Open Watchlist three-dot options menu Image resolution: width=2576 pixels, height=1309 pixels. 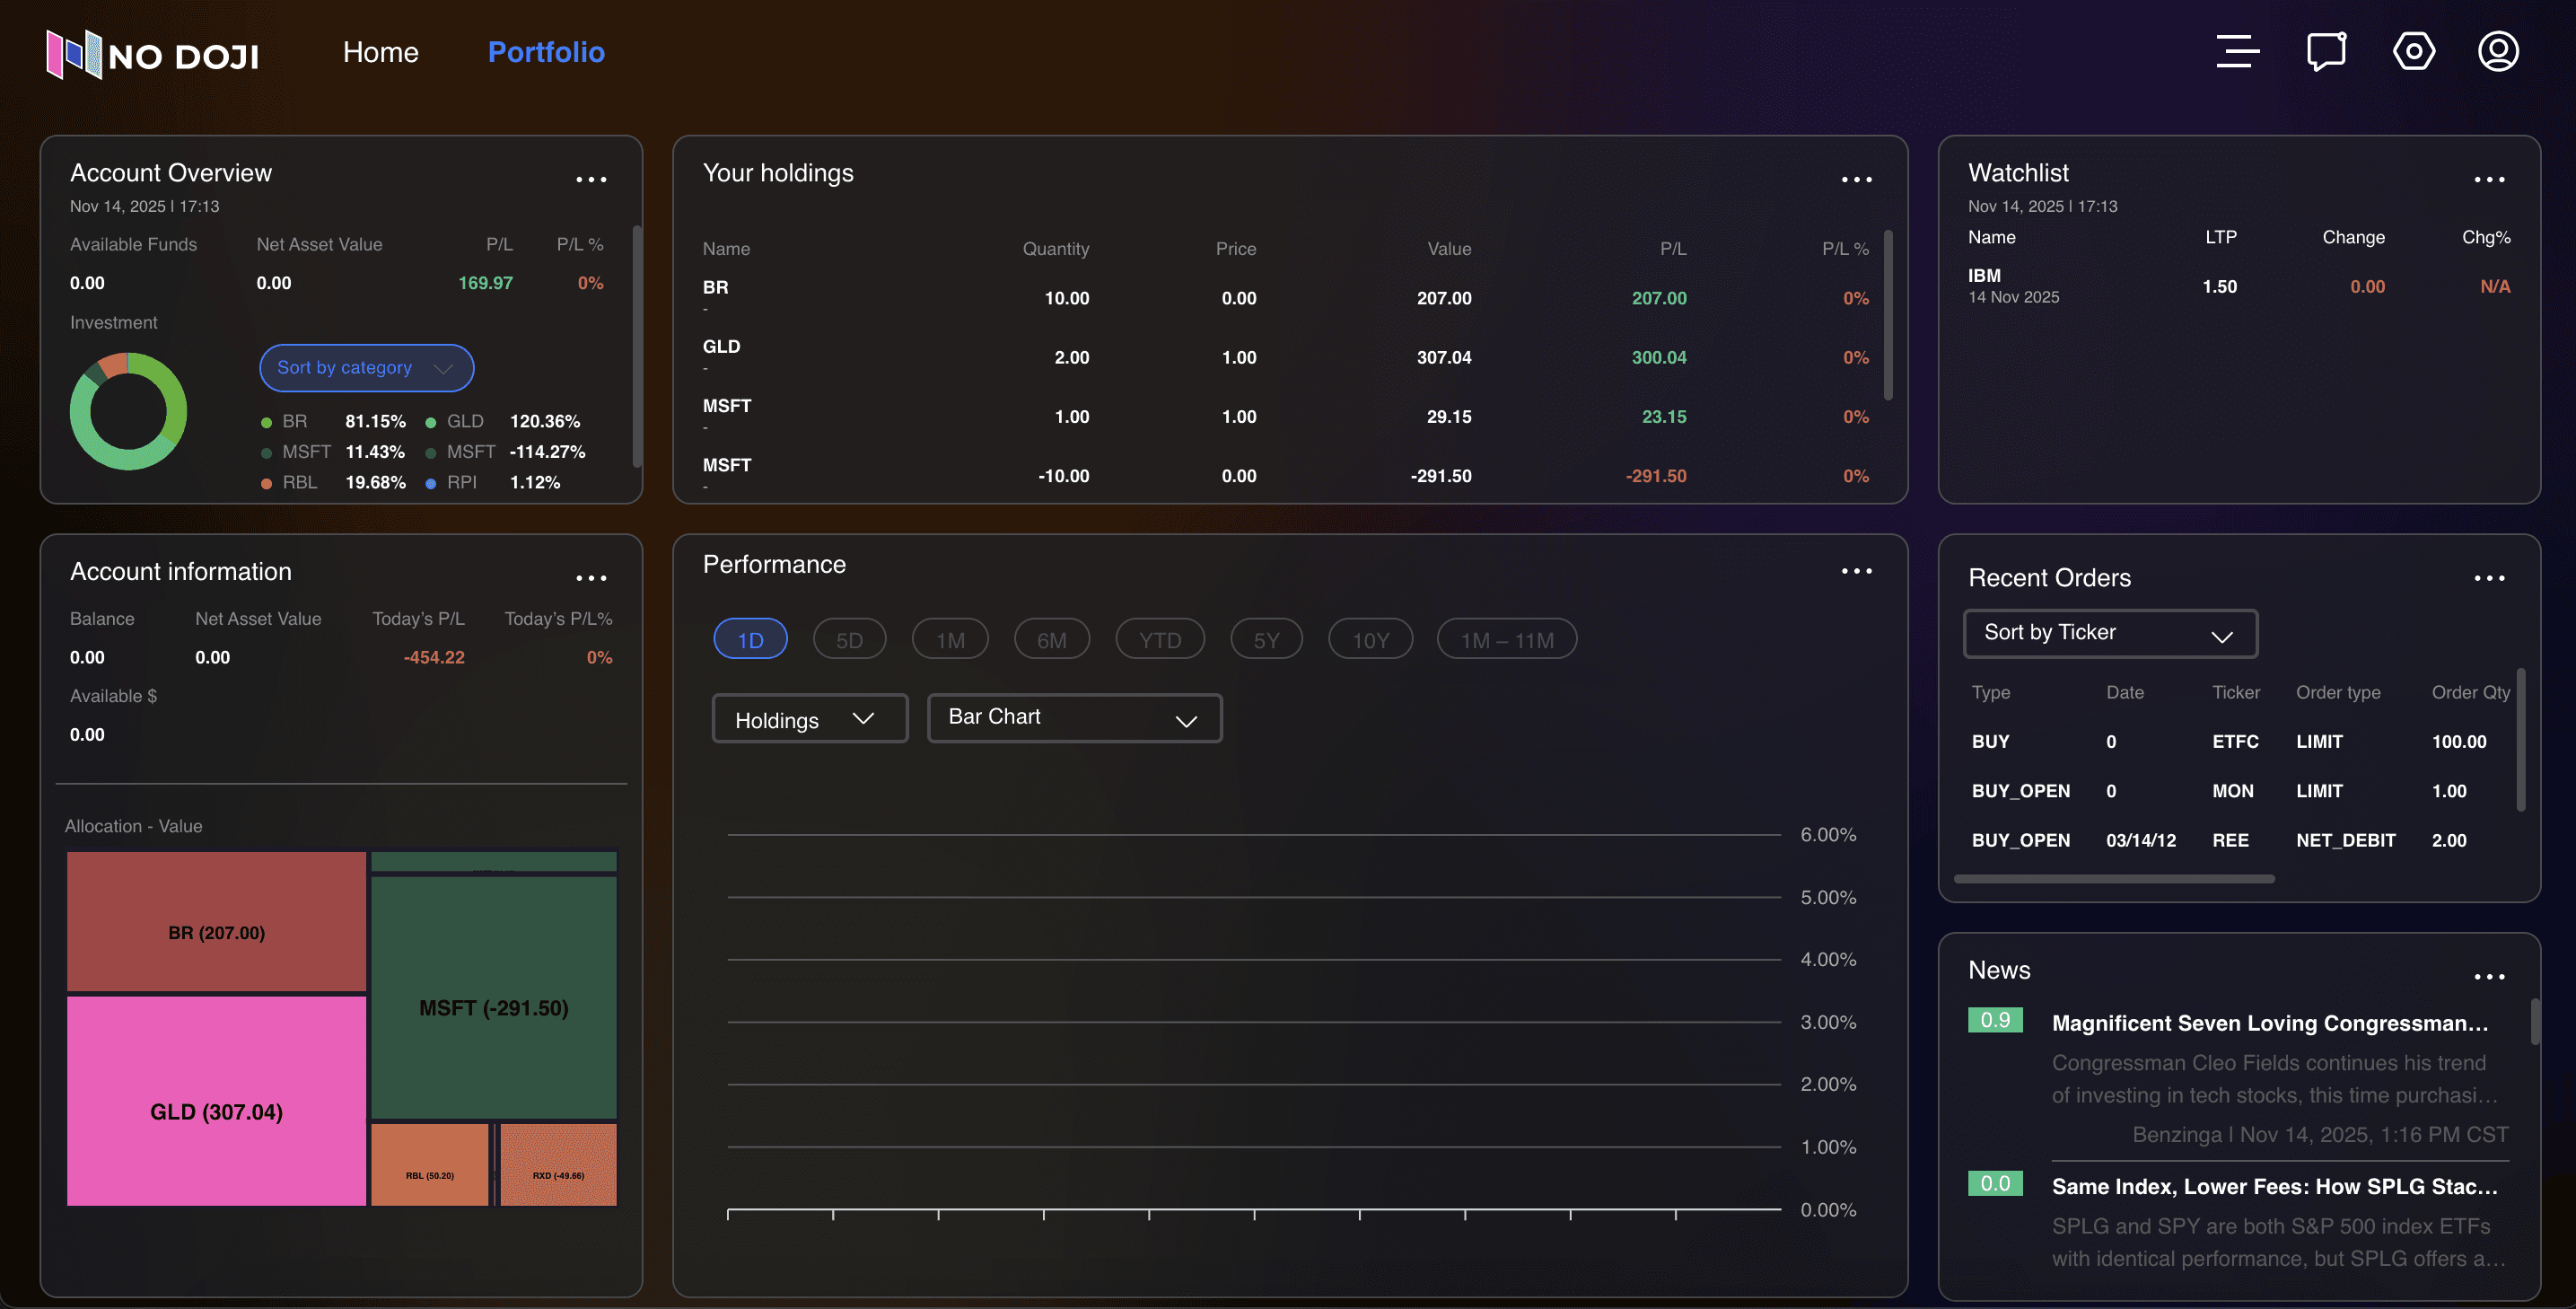click(2489, 180)
